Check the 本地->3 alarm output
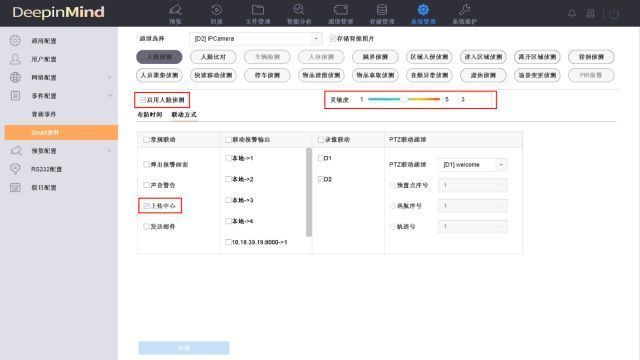 228,200
